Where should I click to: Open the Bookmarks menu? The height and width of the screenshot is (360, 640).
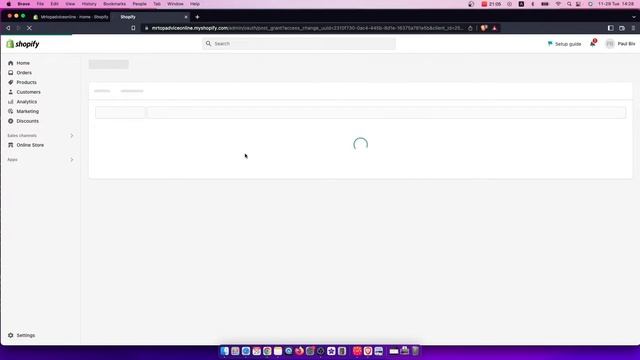click(x=114, y=4)
